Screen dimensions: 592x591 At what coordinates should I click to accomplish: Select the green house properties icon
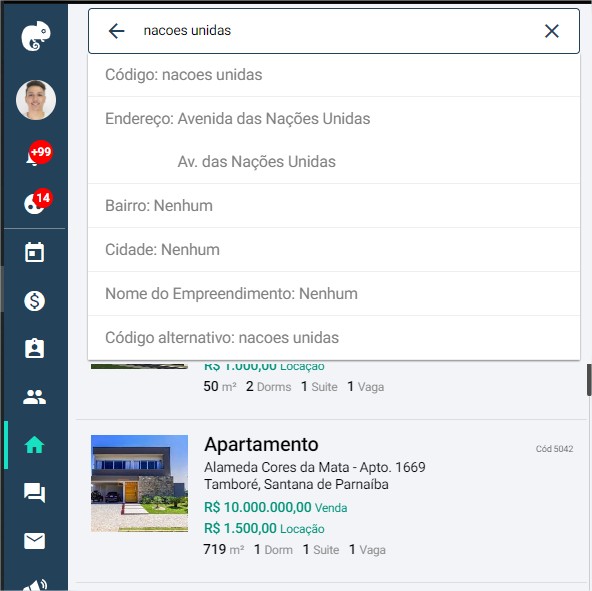tap(34, 444)
